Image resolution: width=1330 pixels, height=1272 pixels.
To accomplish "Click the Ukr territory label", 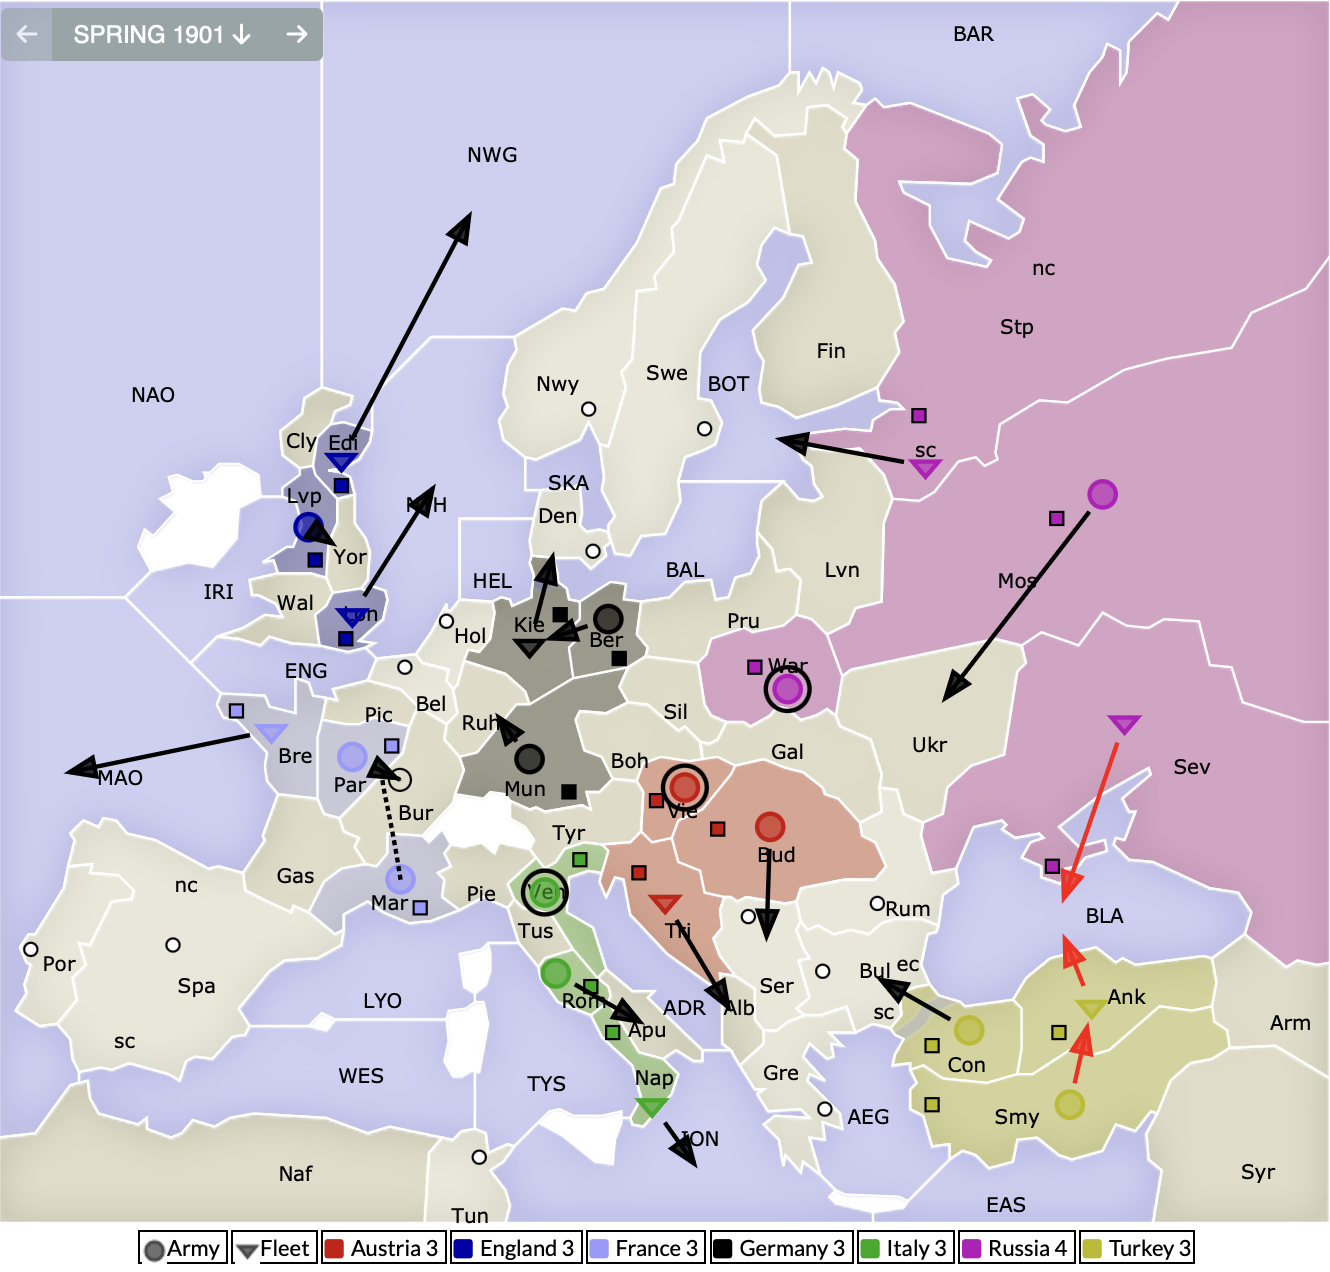I will [929, 745].
